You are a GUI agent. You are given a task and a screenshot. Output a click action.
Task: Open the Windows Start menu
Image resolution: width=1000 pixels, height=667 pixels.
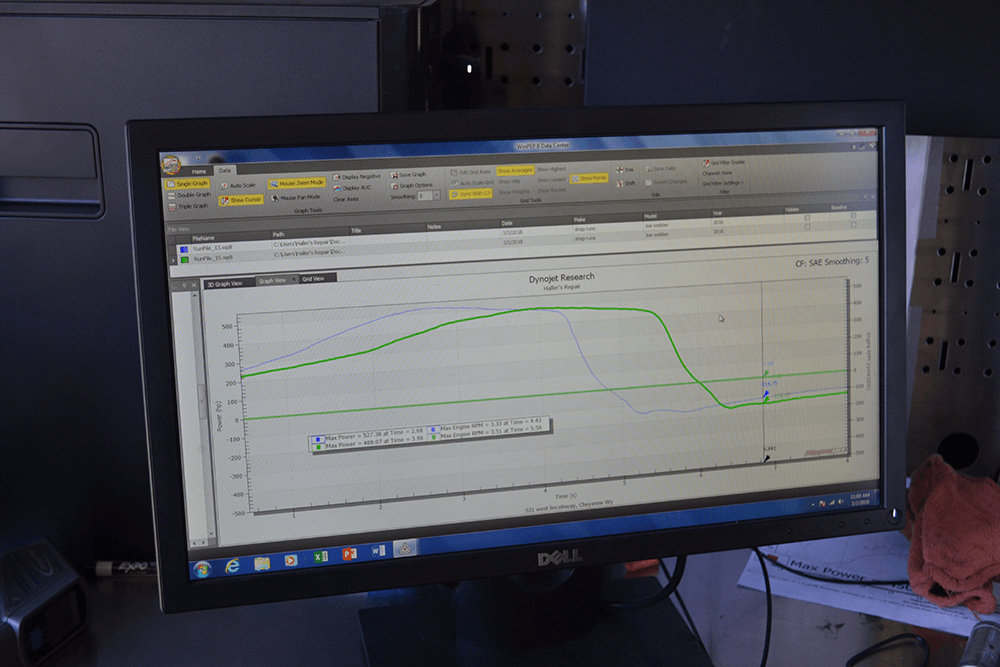tap(203, 569)
